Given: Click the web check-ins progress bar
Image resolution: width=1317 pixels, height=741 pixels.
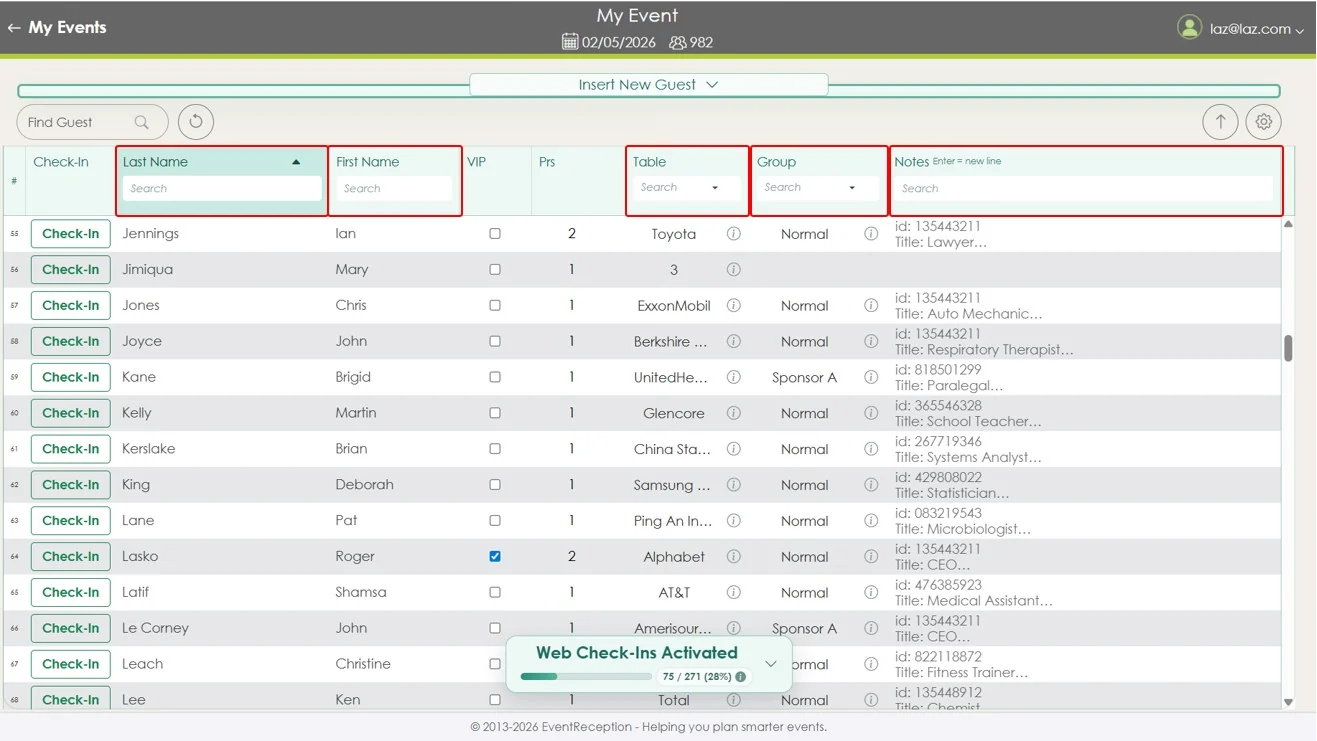Looking at the screenshot, I should pyautogui.click(x=586, y=677).
